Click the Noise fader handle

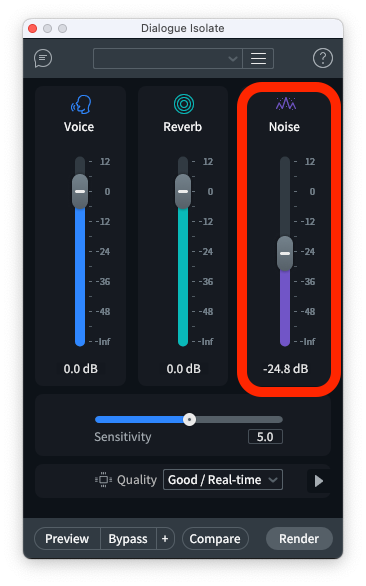pos(285,253)
